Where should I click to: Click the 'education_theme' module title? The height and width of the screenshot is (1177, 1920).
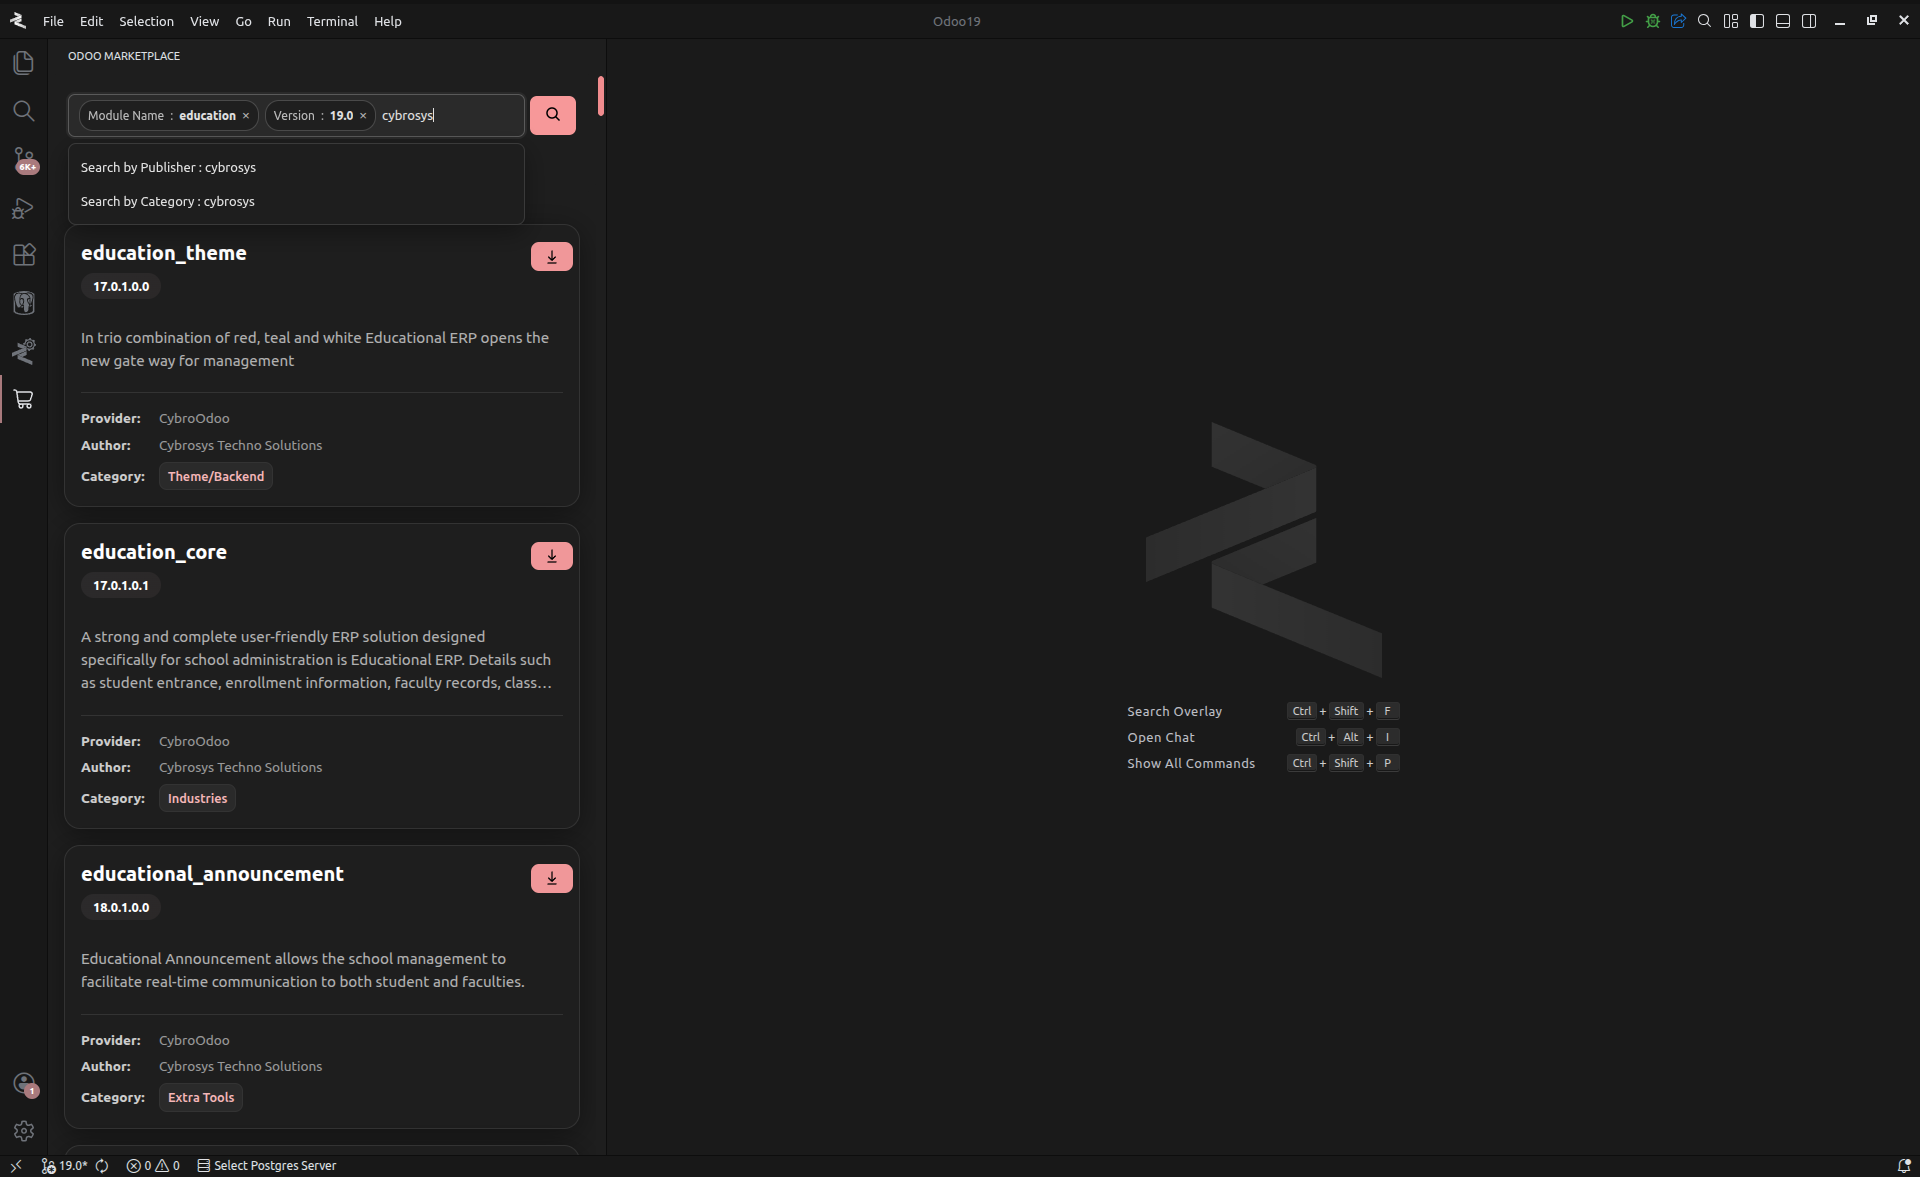point(164,253)
